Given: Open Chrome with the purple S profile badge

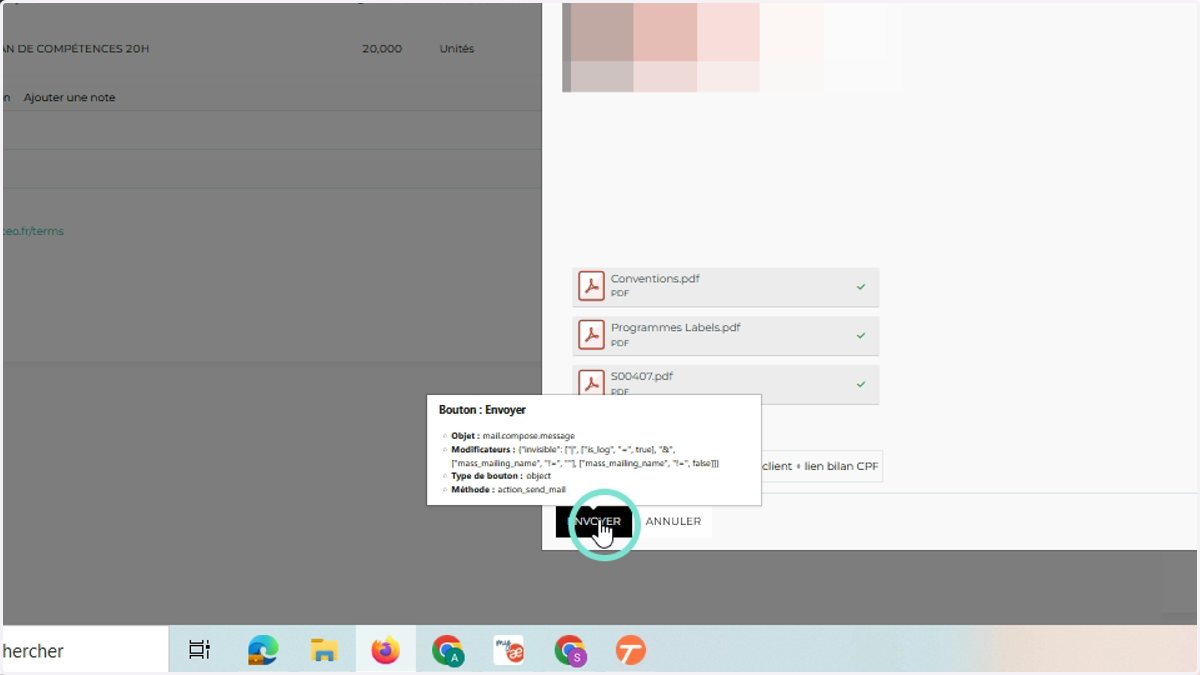Looking at the screenshot, I should point(570,650).
